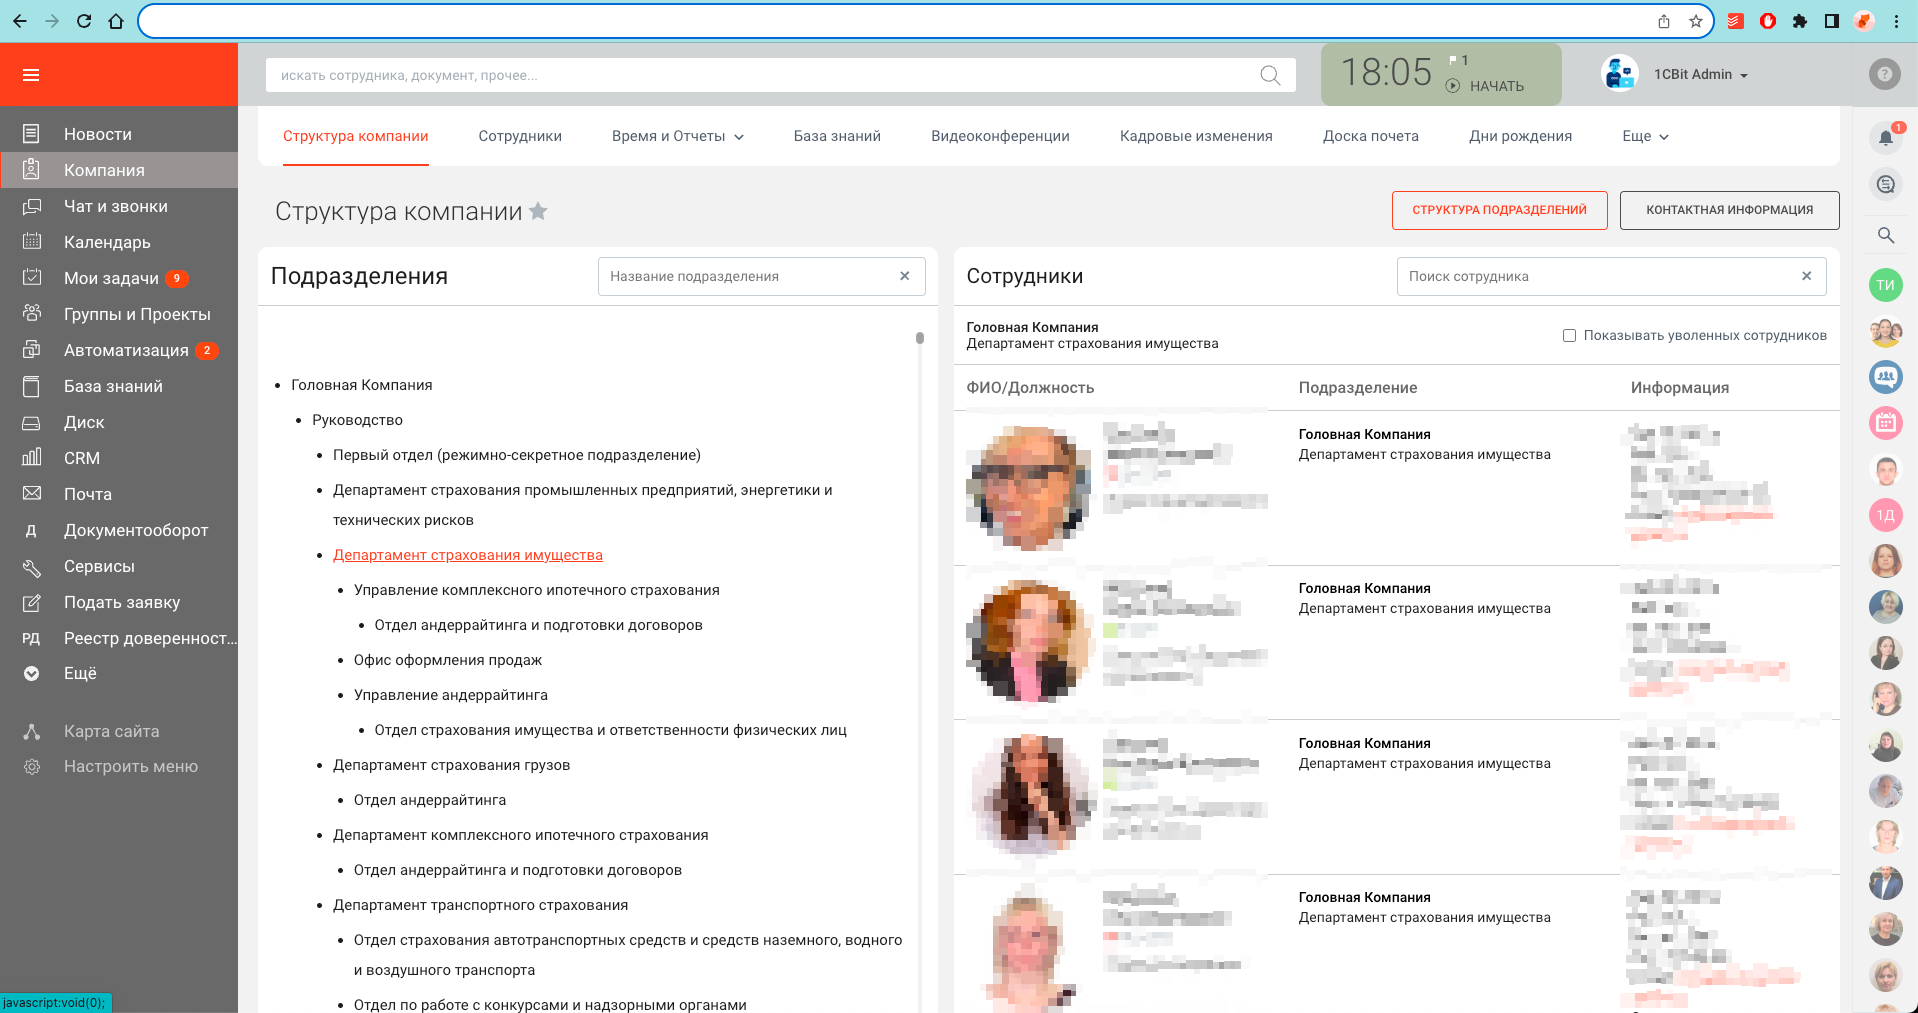Go back in browser
The width and height of the screenshot is (1918, 1013).
[20, 21]
